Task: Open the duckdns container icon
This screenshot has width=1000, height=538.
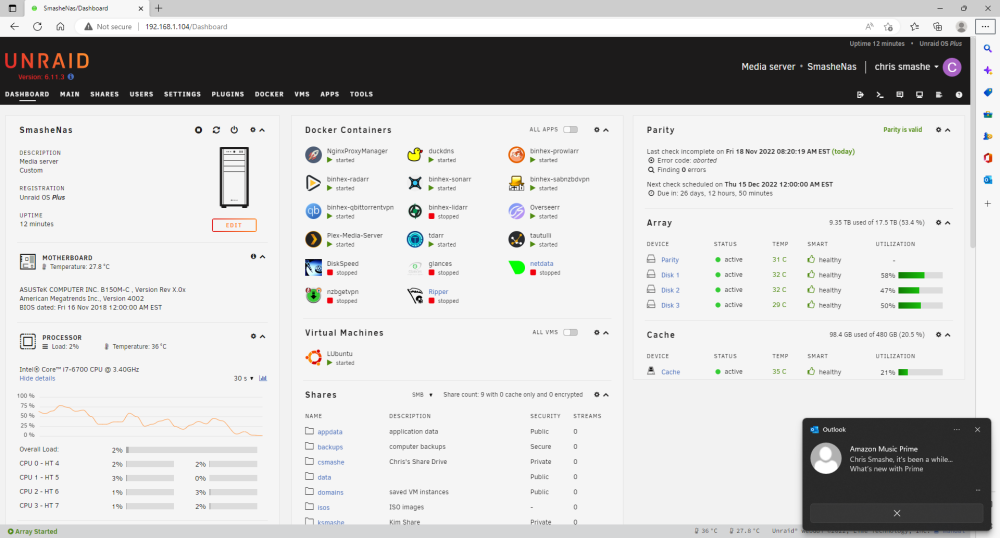Action: point(415,155)
